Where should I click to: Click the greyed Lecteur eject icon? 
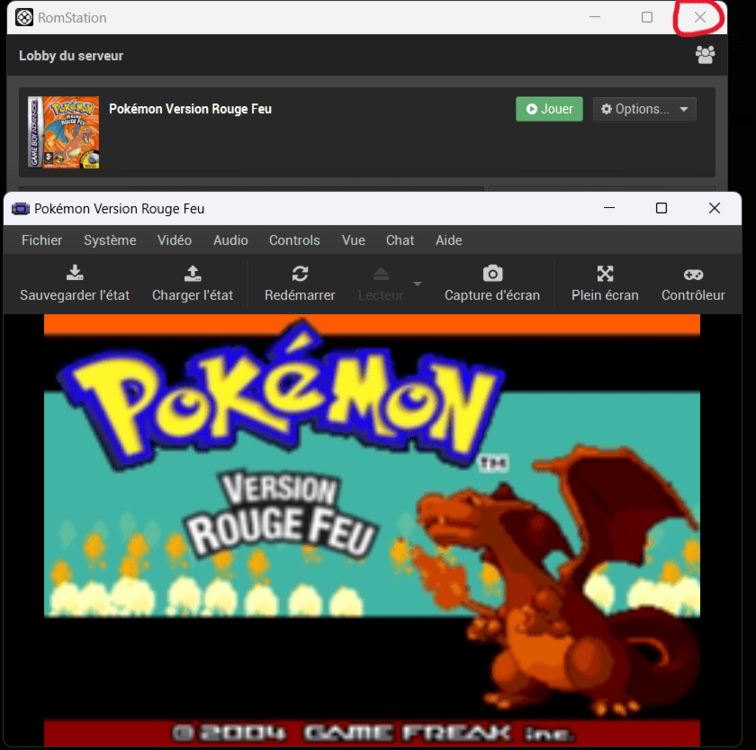pos(381,274)
